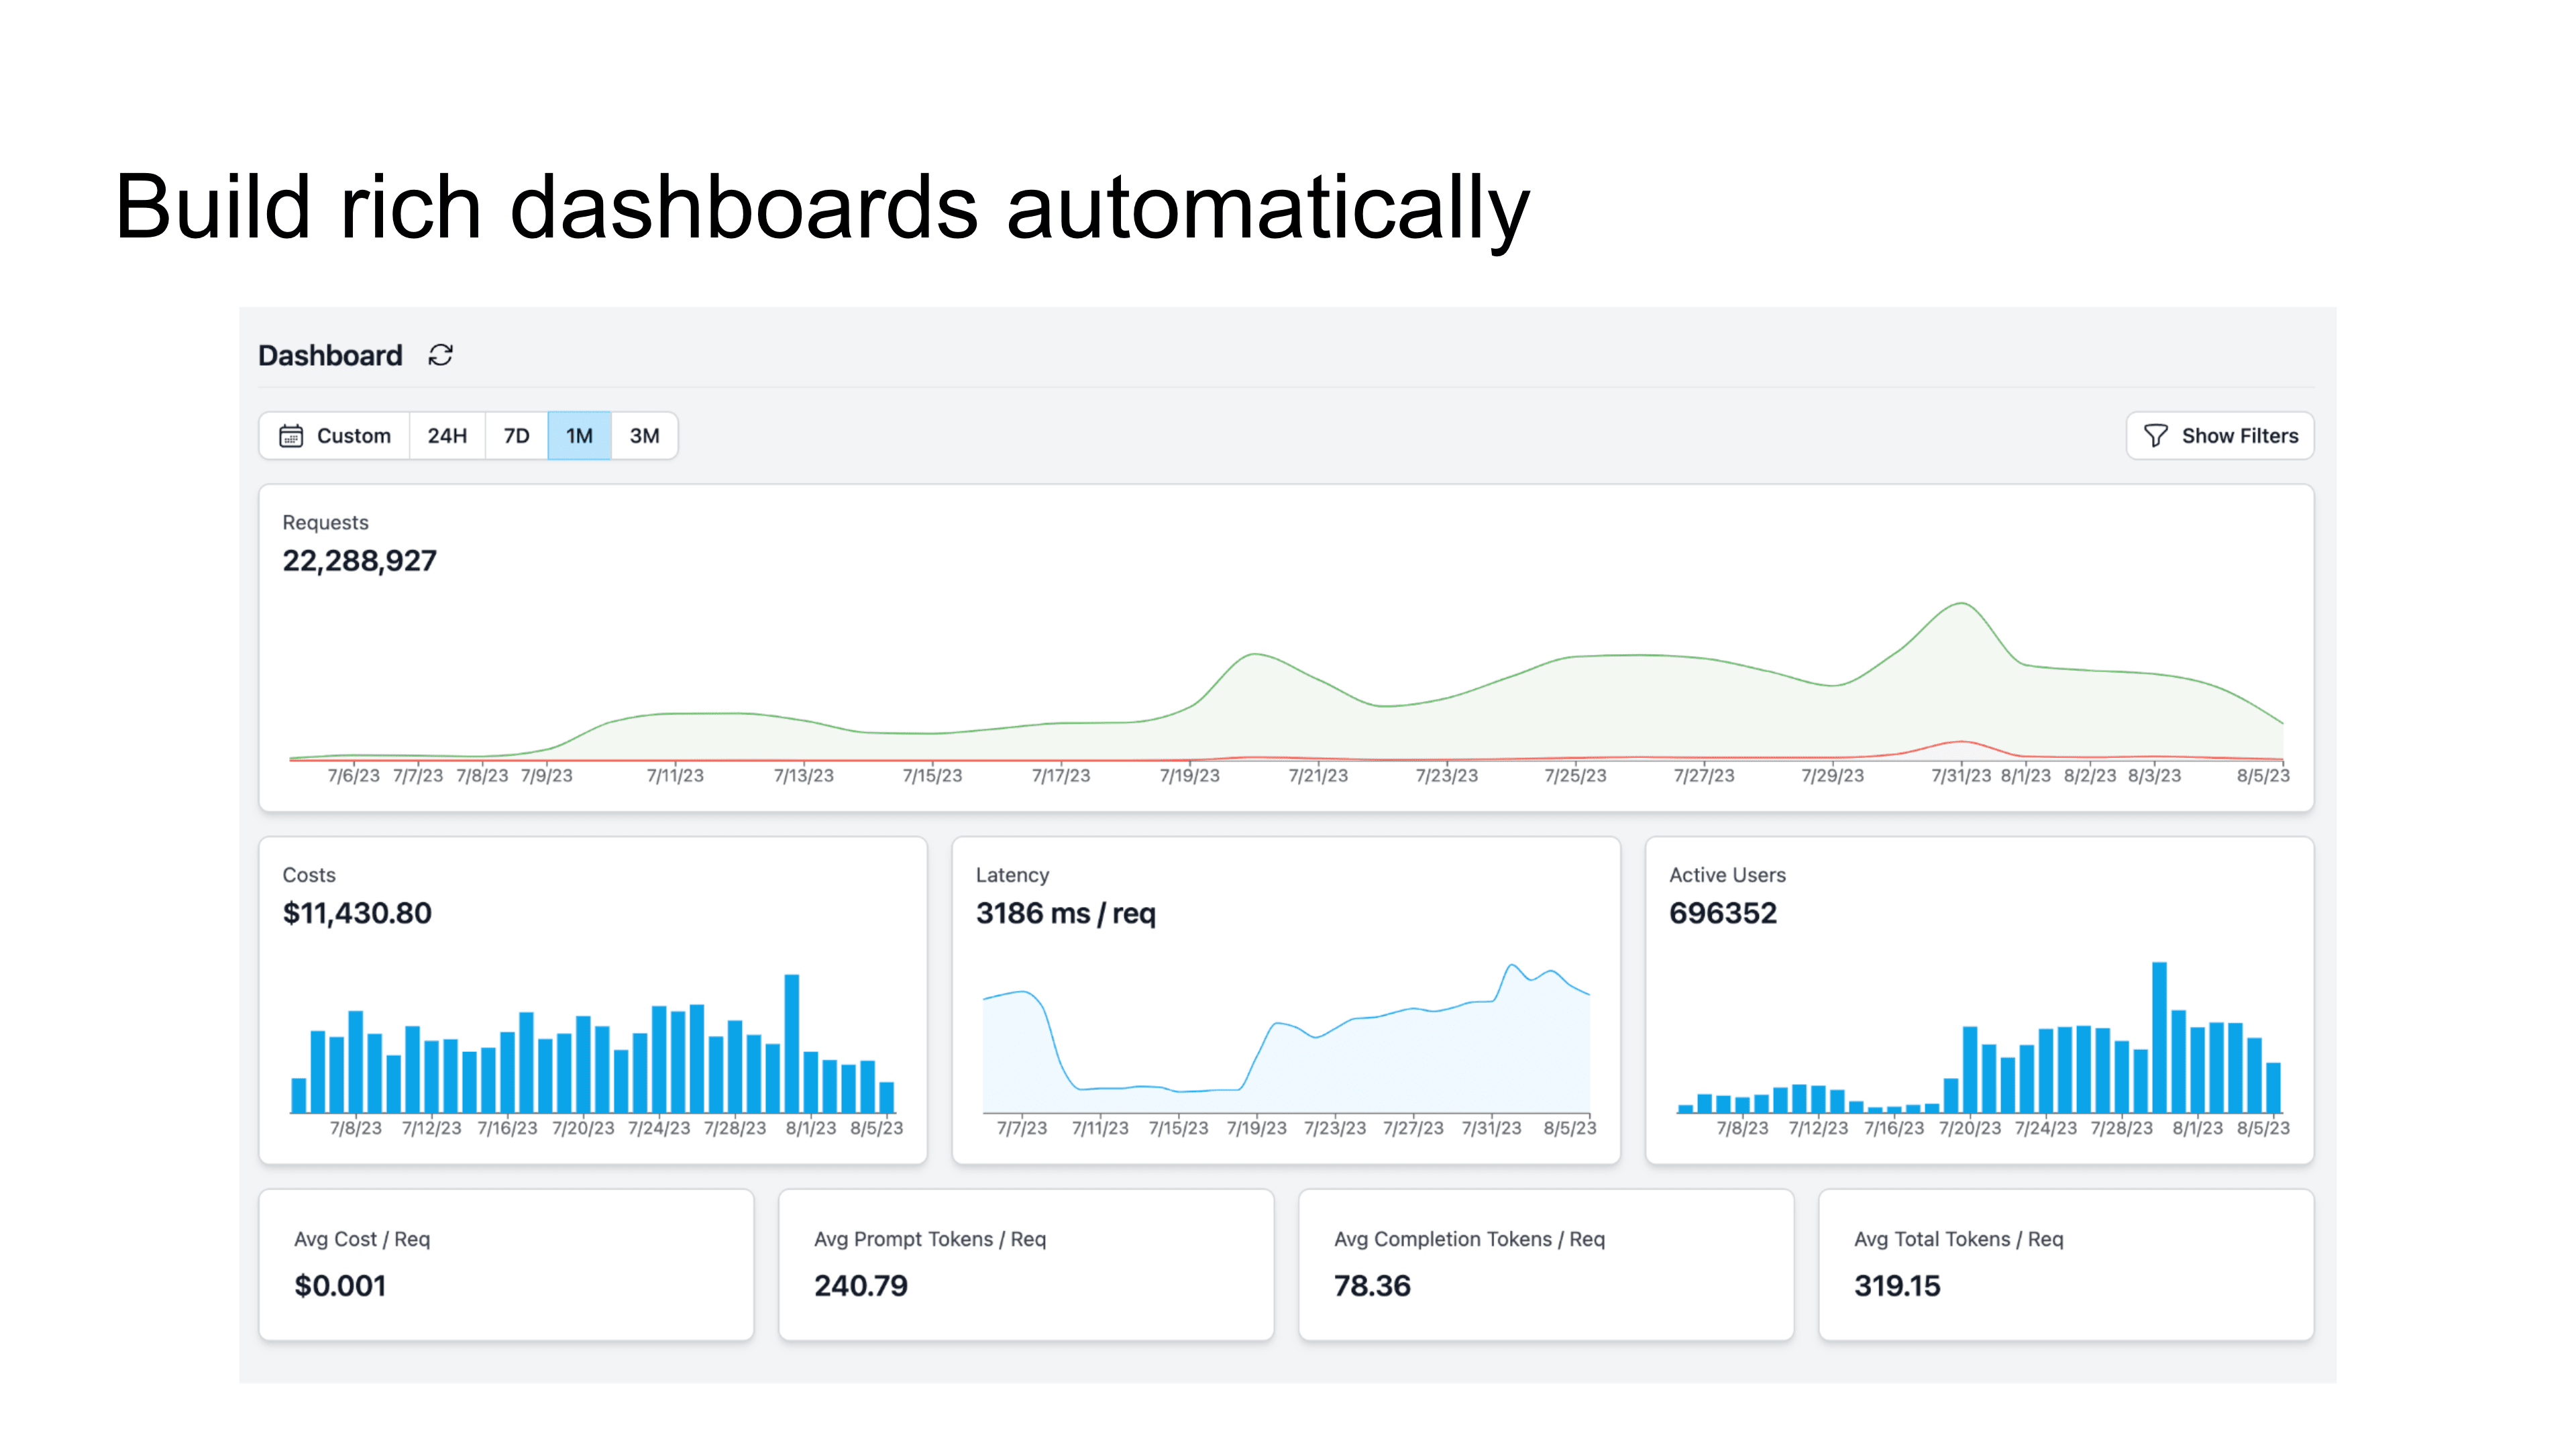Click the Avg Total Tokens / Req card
This screenshot has width=2576, height=1449.
coord(2066,1264)
